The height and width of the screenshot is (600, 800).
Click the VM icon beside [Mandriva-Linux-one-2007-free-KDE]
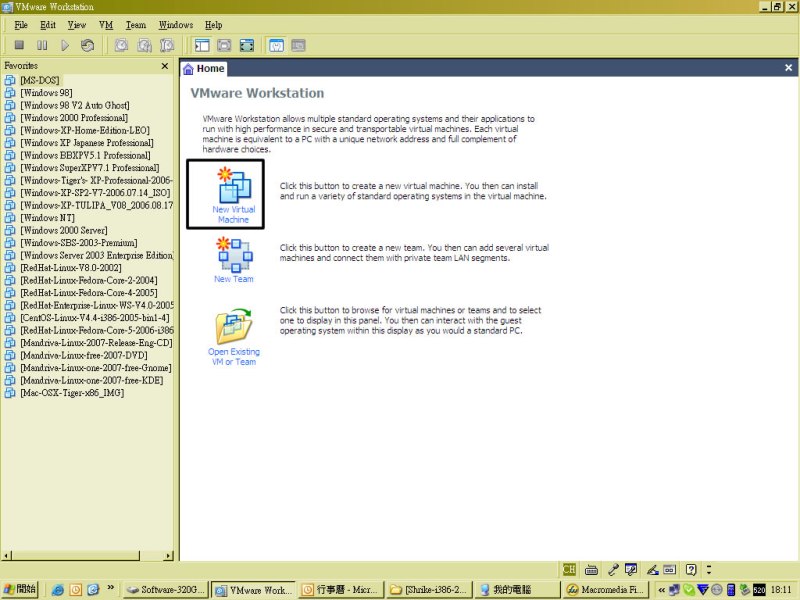[10, 380]
